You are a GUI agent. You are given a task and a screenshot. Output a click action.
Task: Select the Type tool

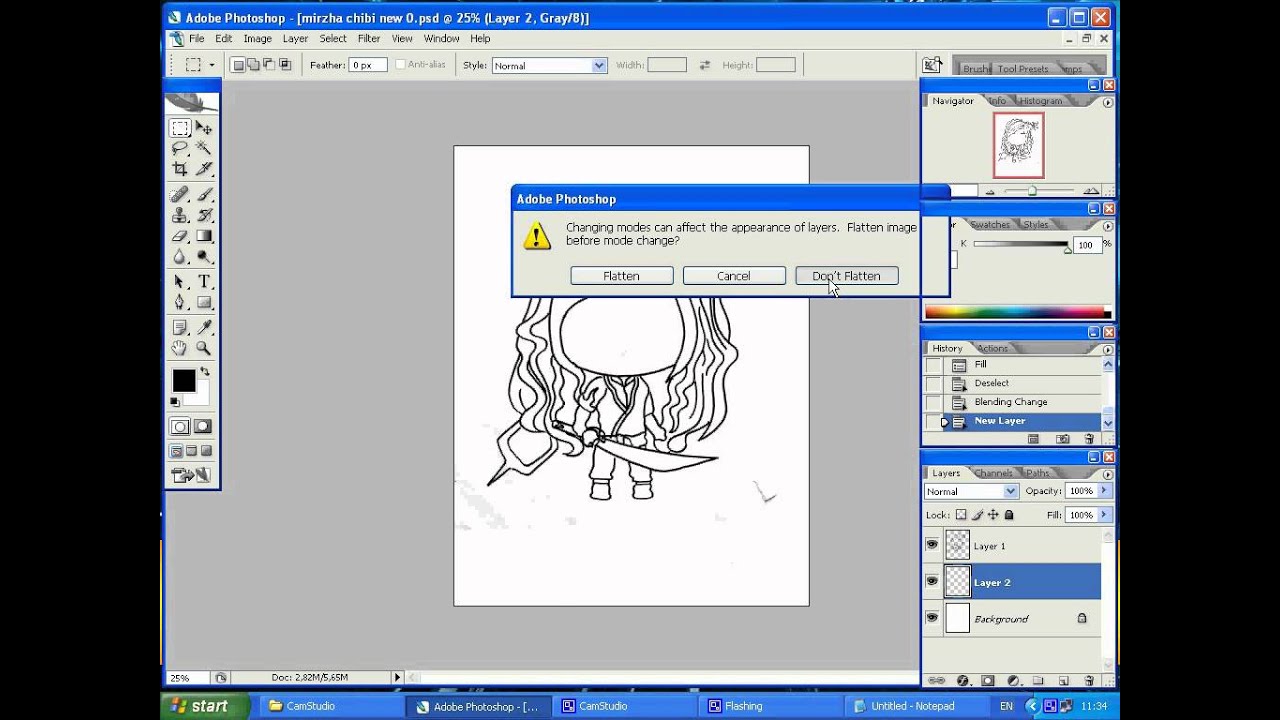tap(204, 282)
